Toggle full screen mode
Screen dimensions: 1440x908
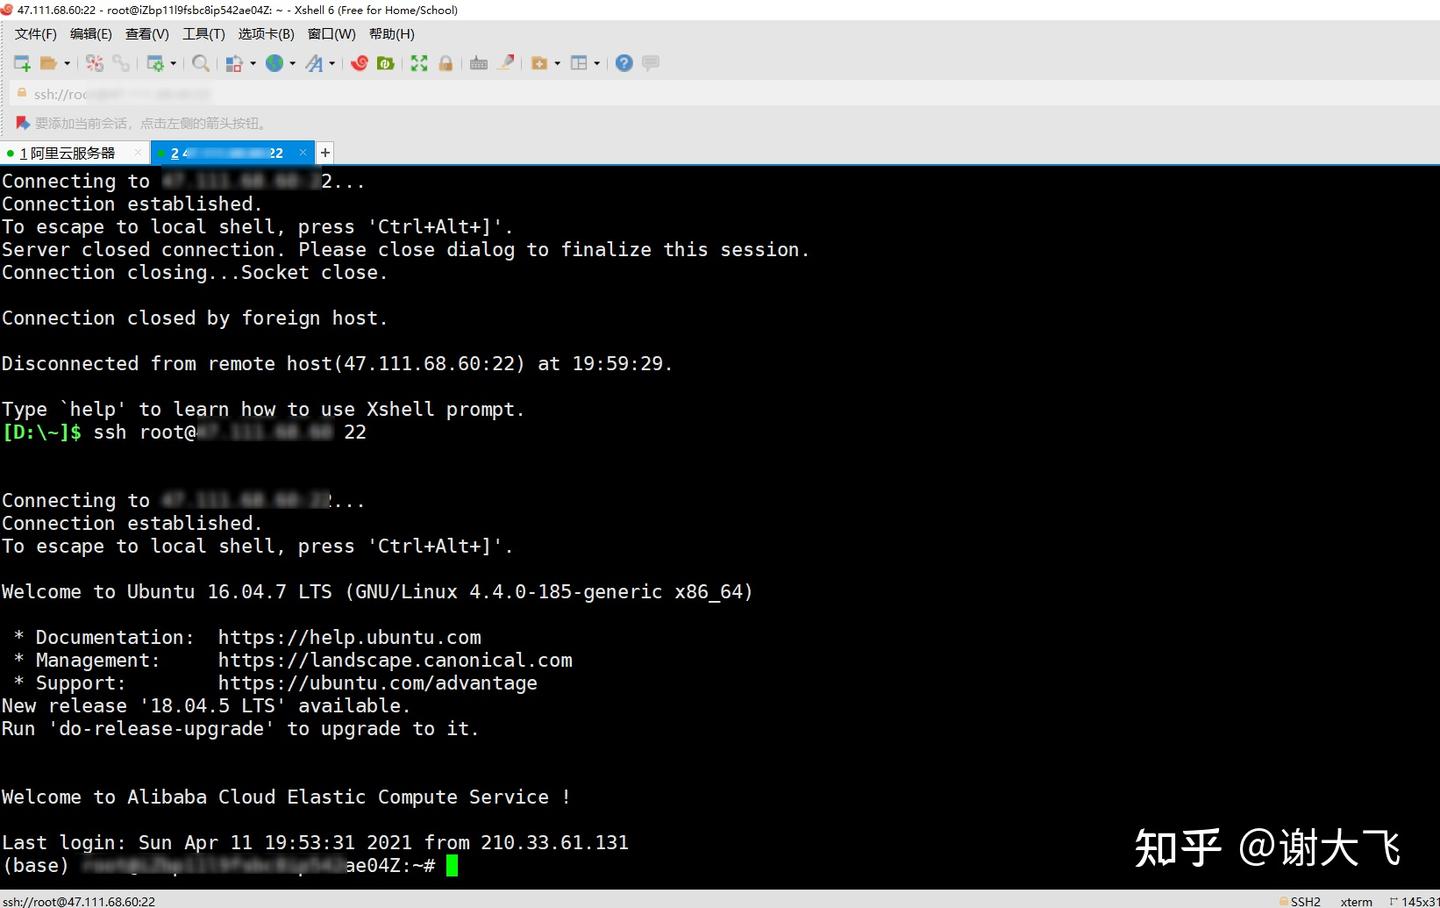coord(419,62)
